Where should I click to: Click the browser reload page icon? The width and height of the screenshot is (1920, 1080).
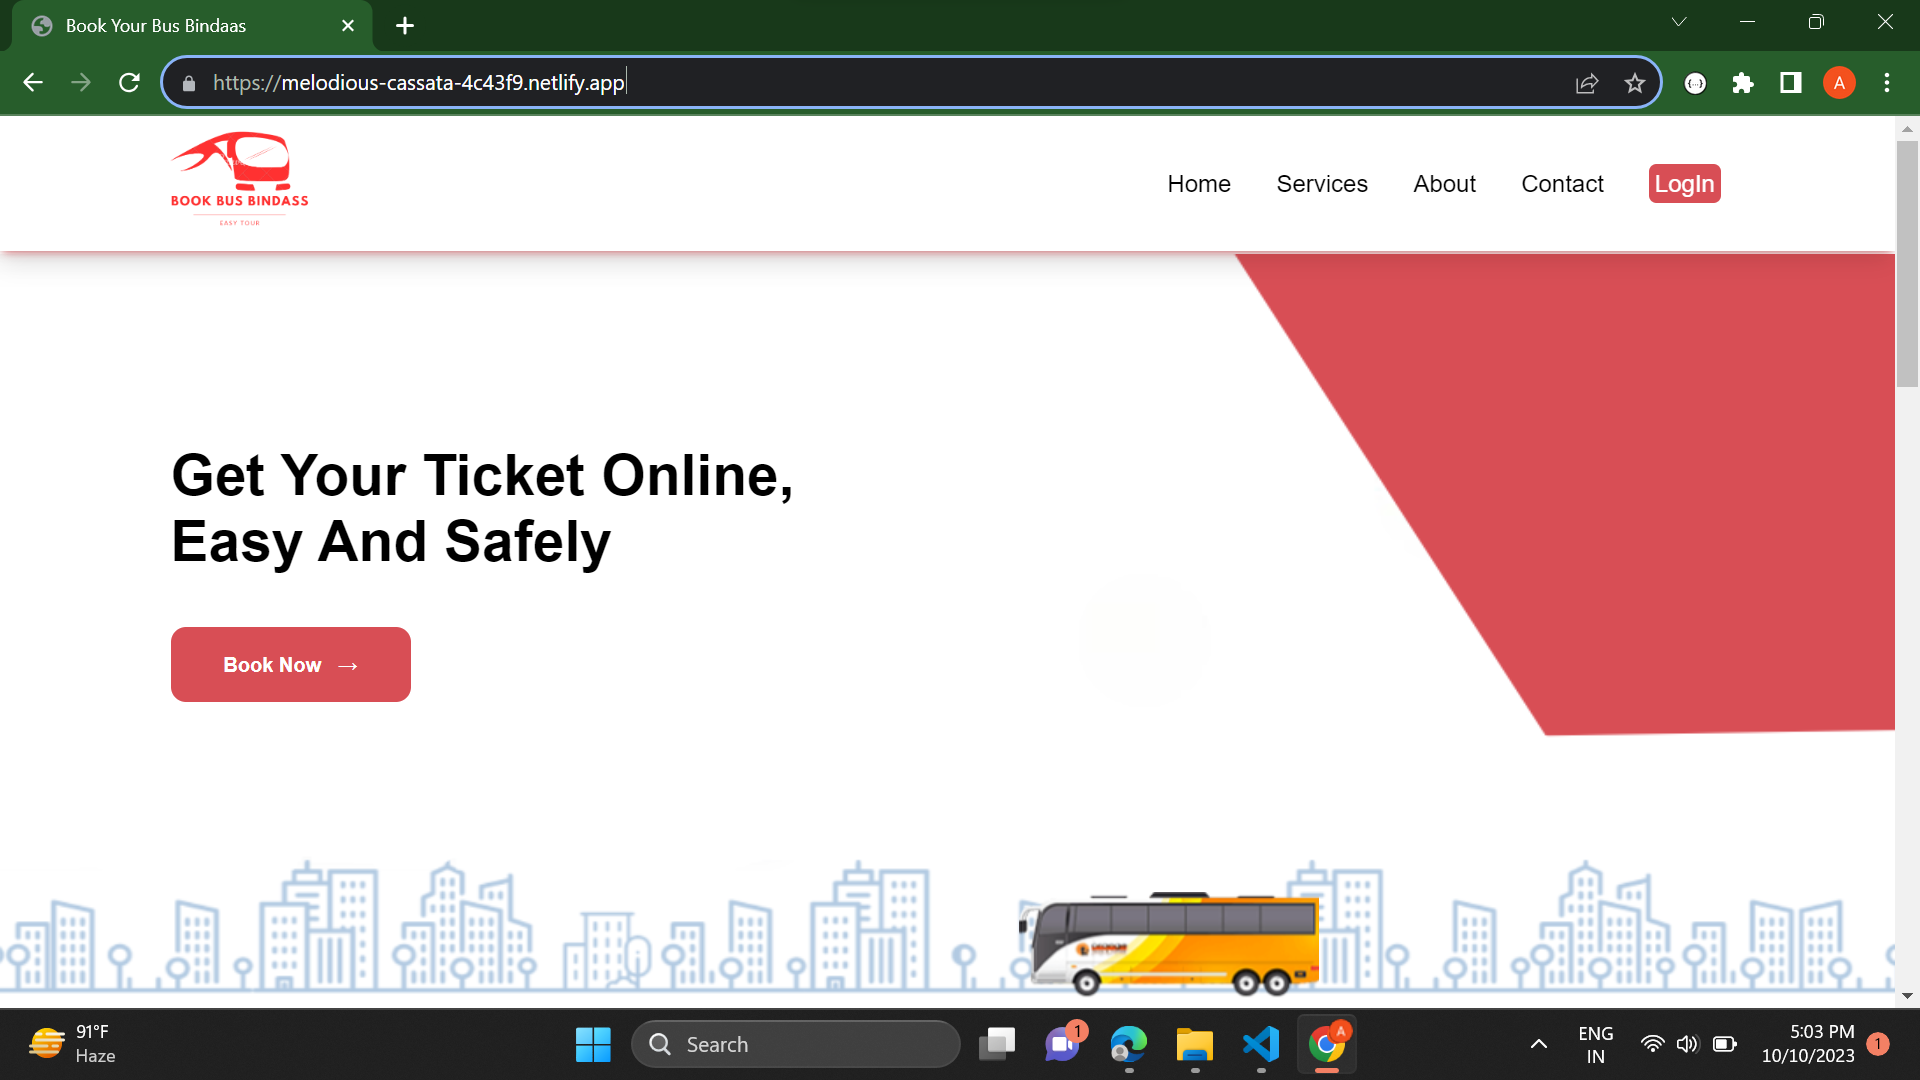coord(129,83)
